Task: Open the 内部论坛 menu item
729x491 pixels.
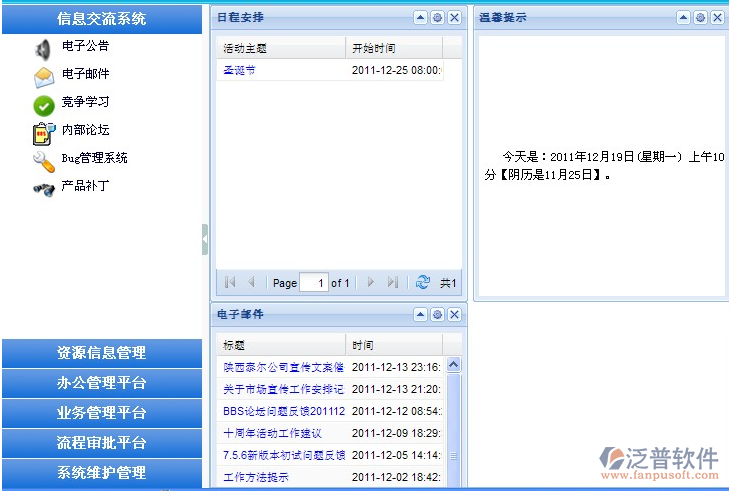Action: point(86,130)
